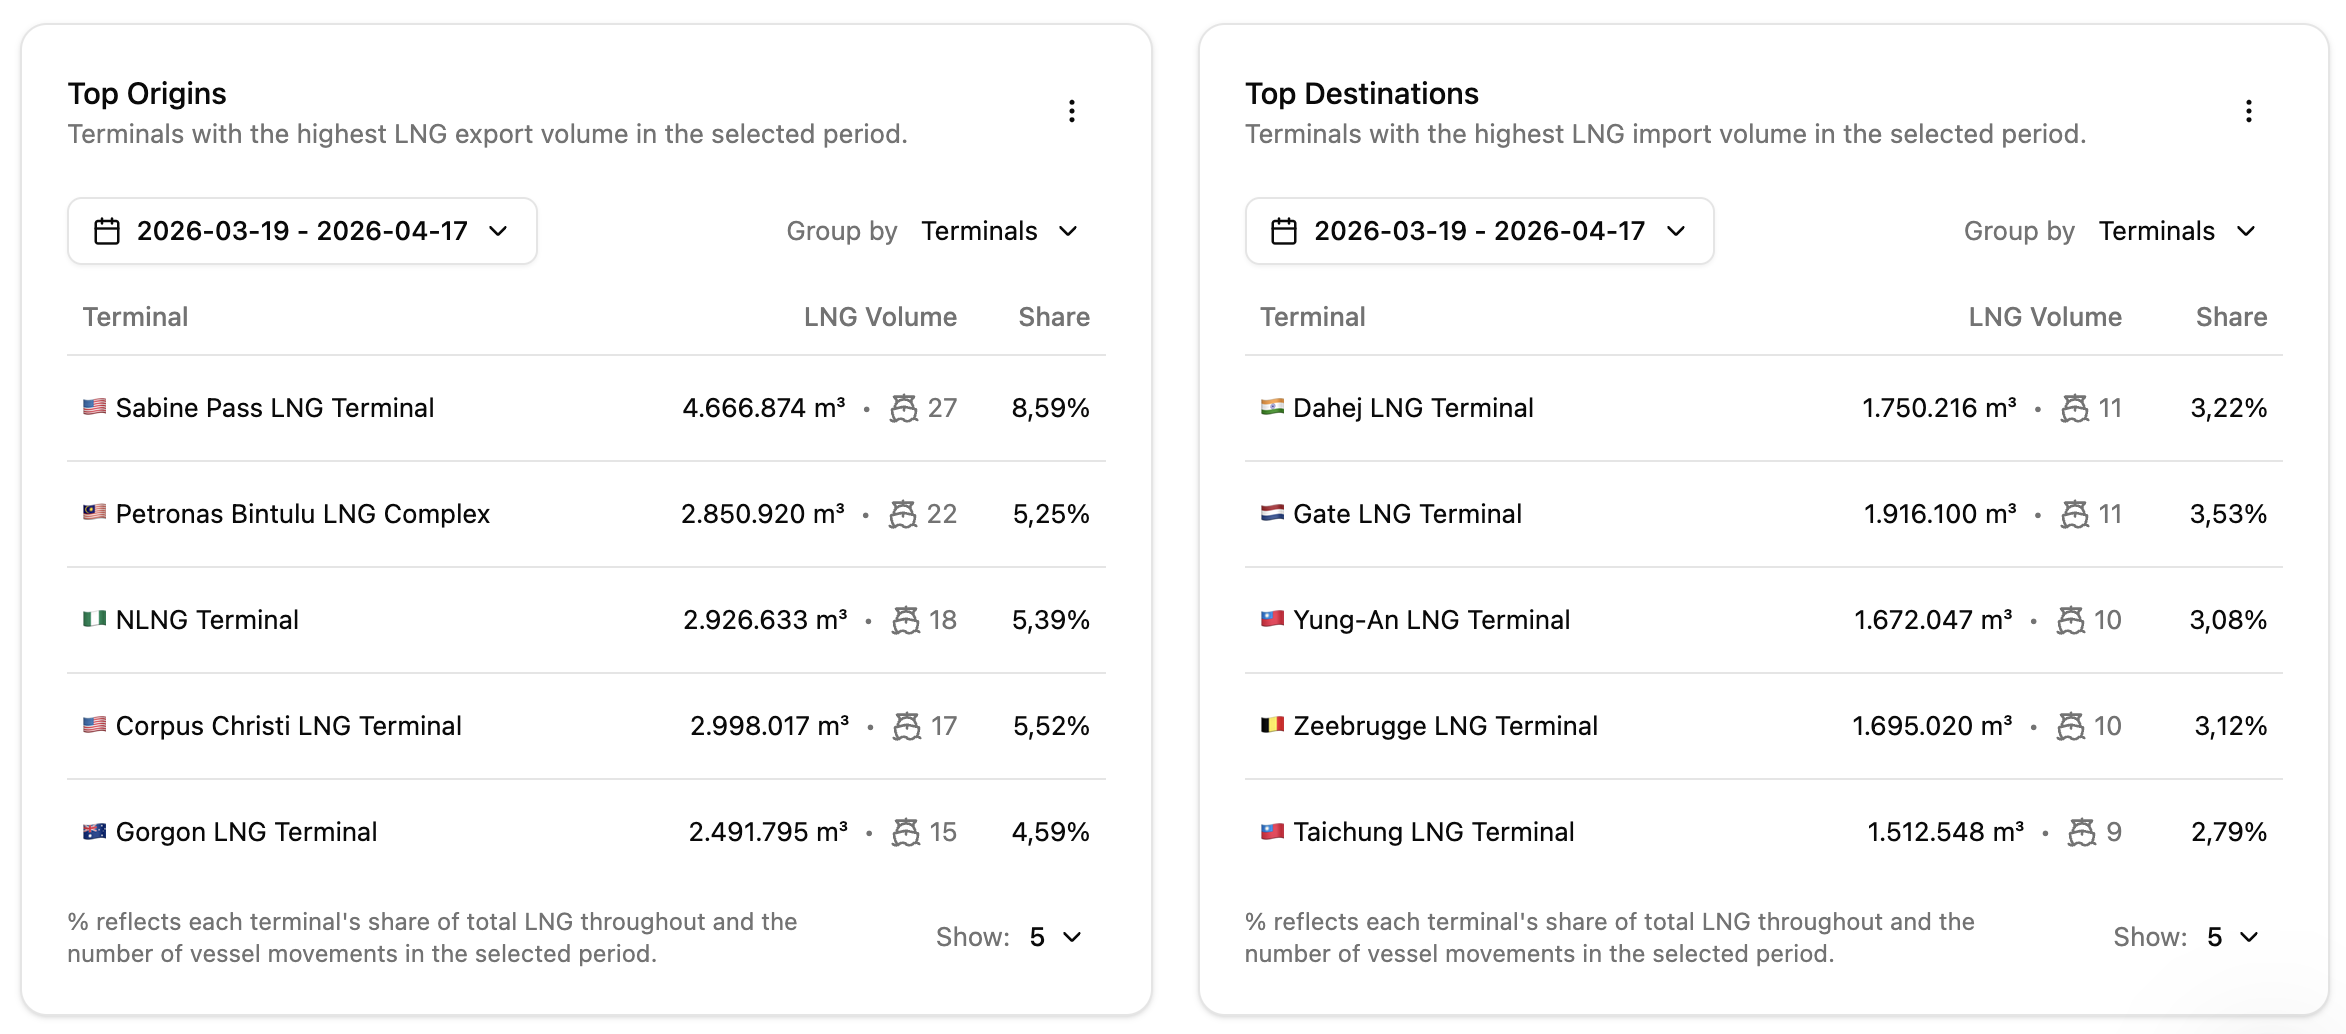Click the calendar icon in the Top Origins date picker

click(107, 232)
